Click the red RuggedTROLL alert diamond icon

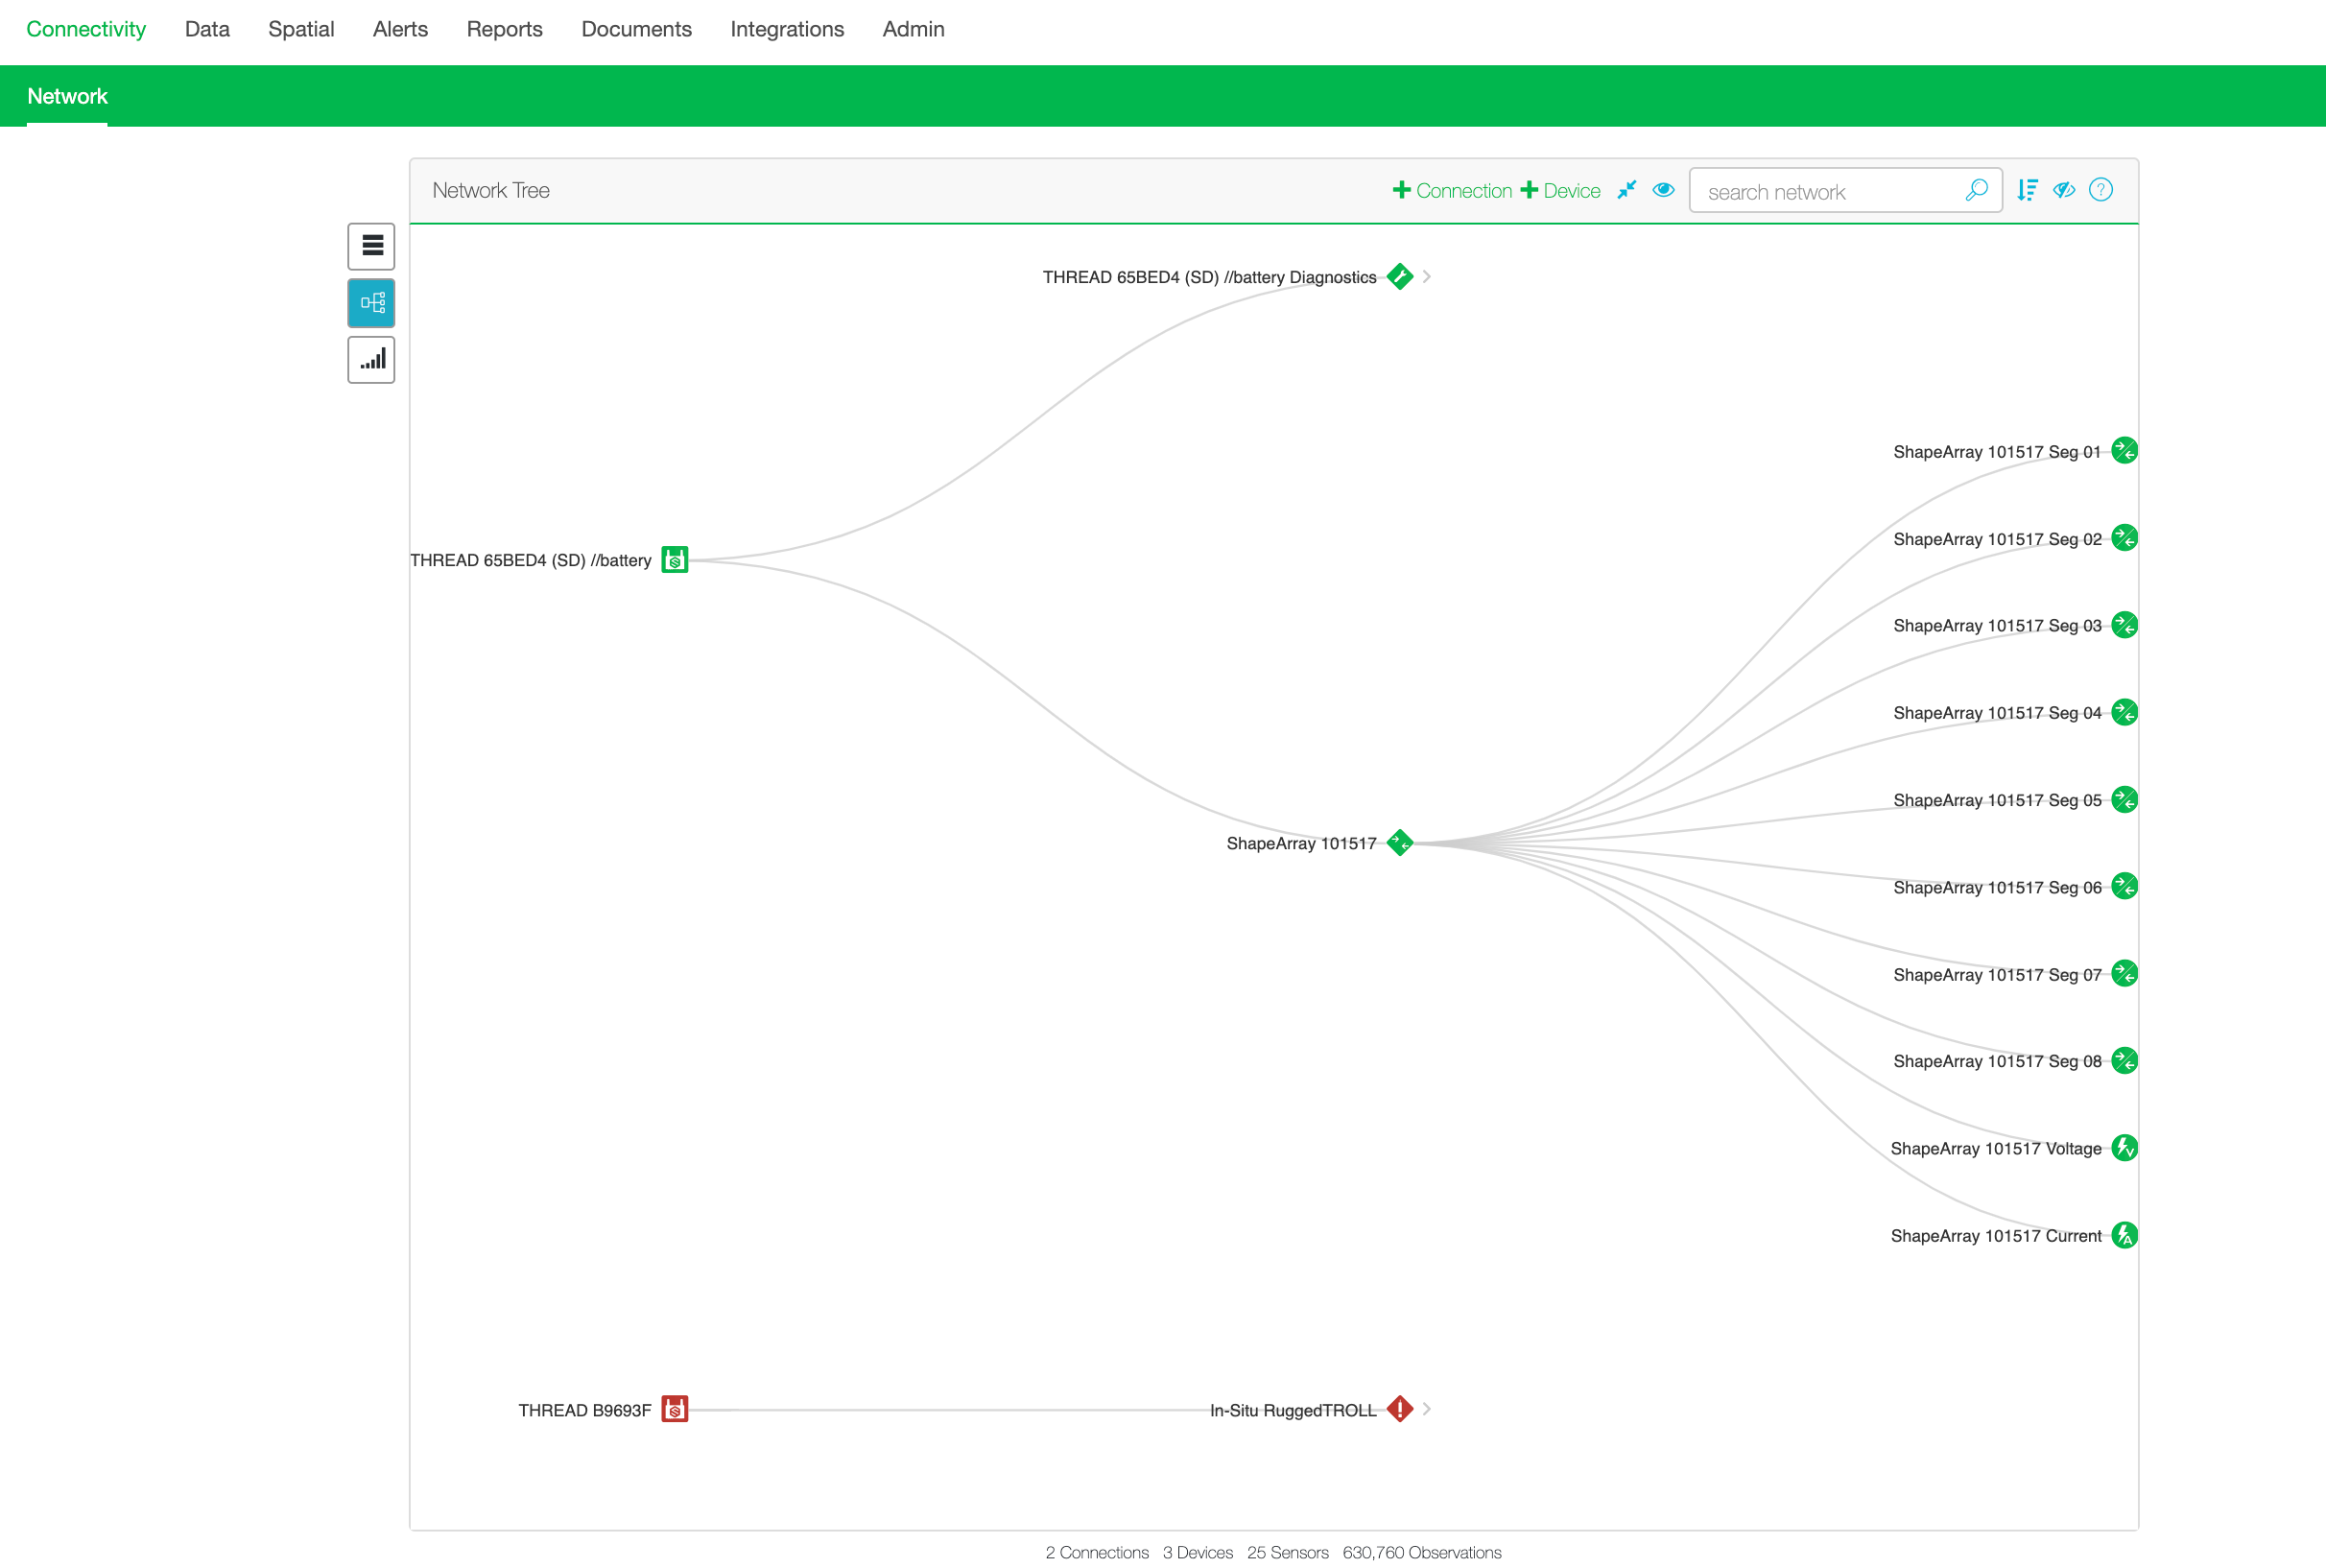pyautogui.click(x=1400, y=1409)
